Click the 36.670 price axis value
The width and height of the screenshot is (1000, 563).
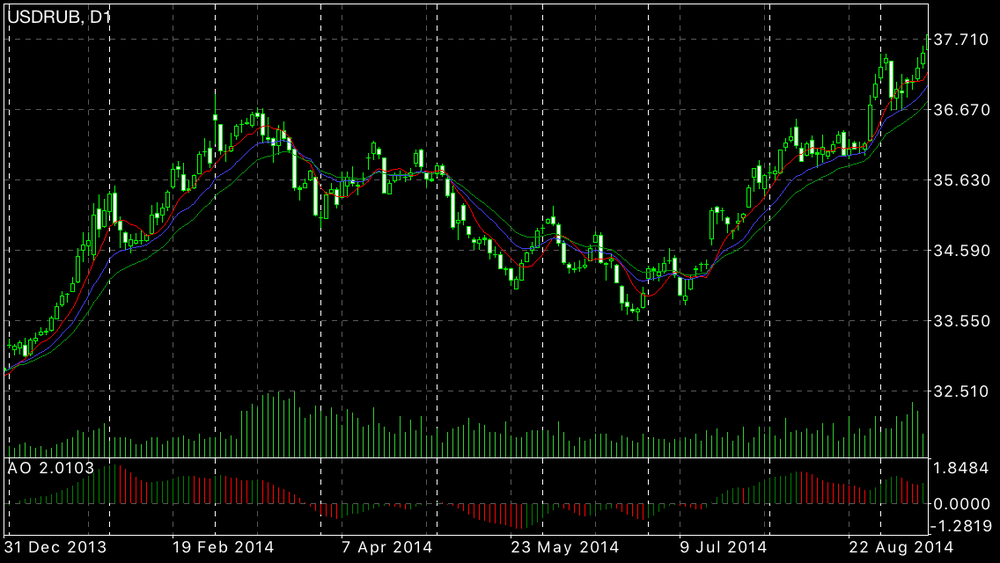tap(961, 110)
